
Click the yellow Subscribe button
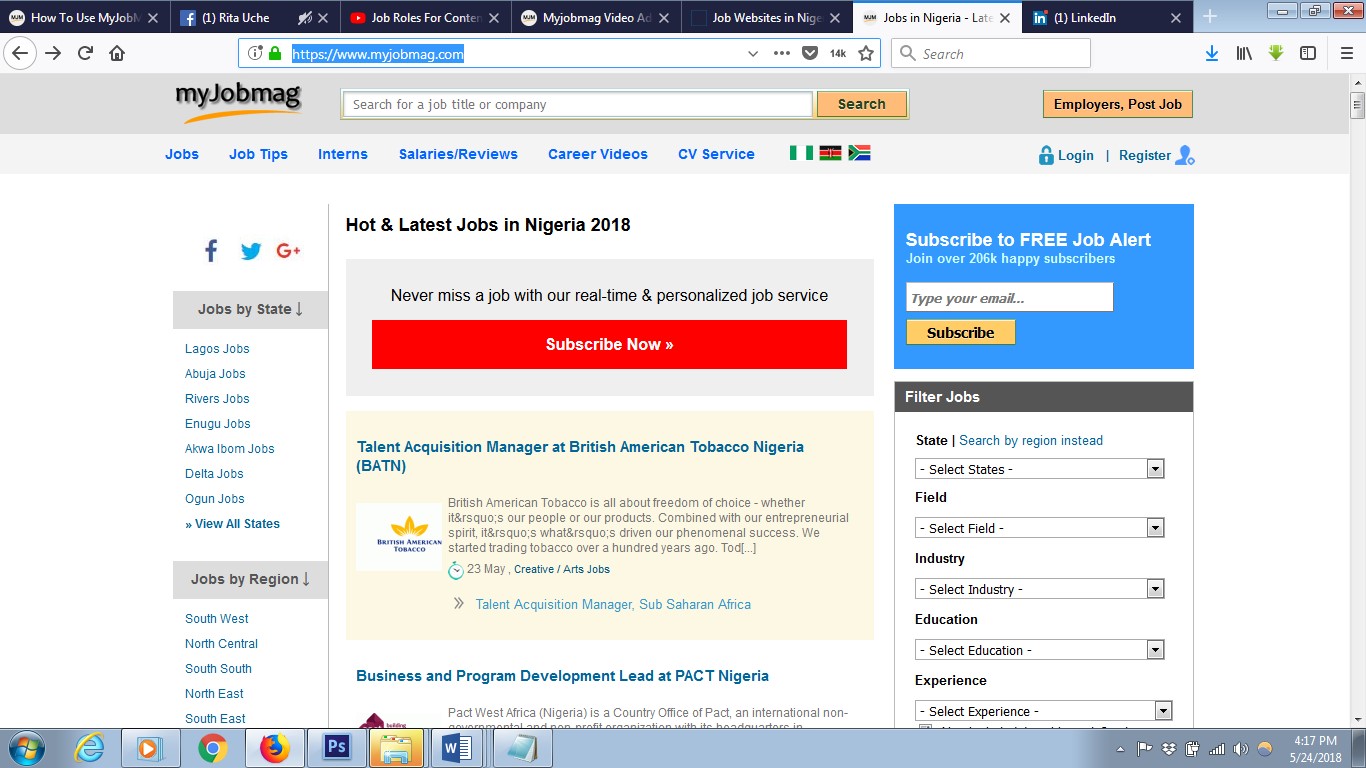(960, 332)
